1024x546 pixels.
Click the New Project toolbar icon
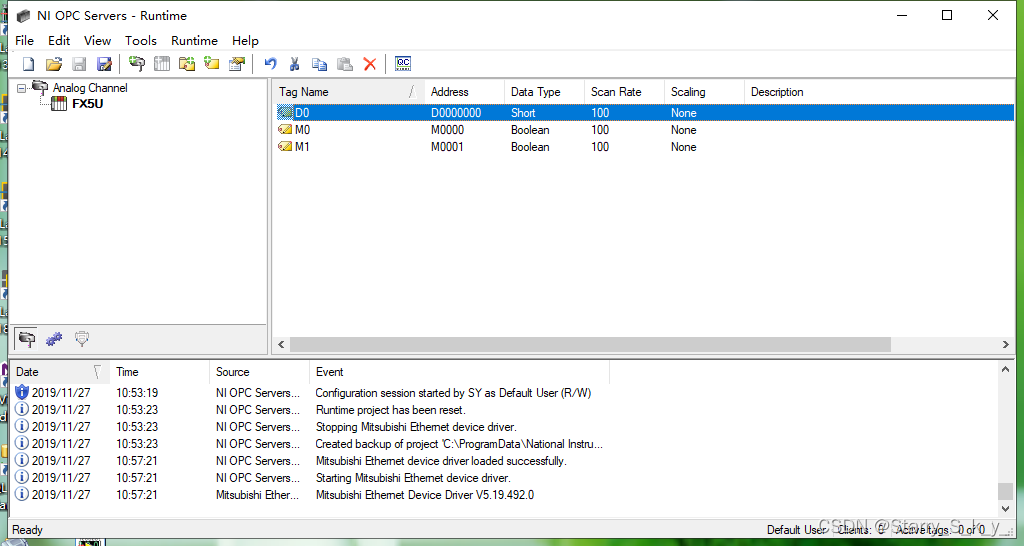coord(28,64)
